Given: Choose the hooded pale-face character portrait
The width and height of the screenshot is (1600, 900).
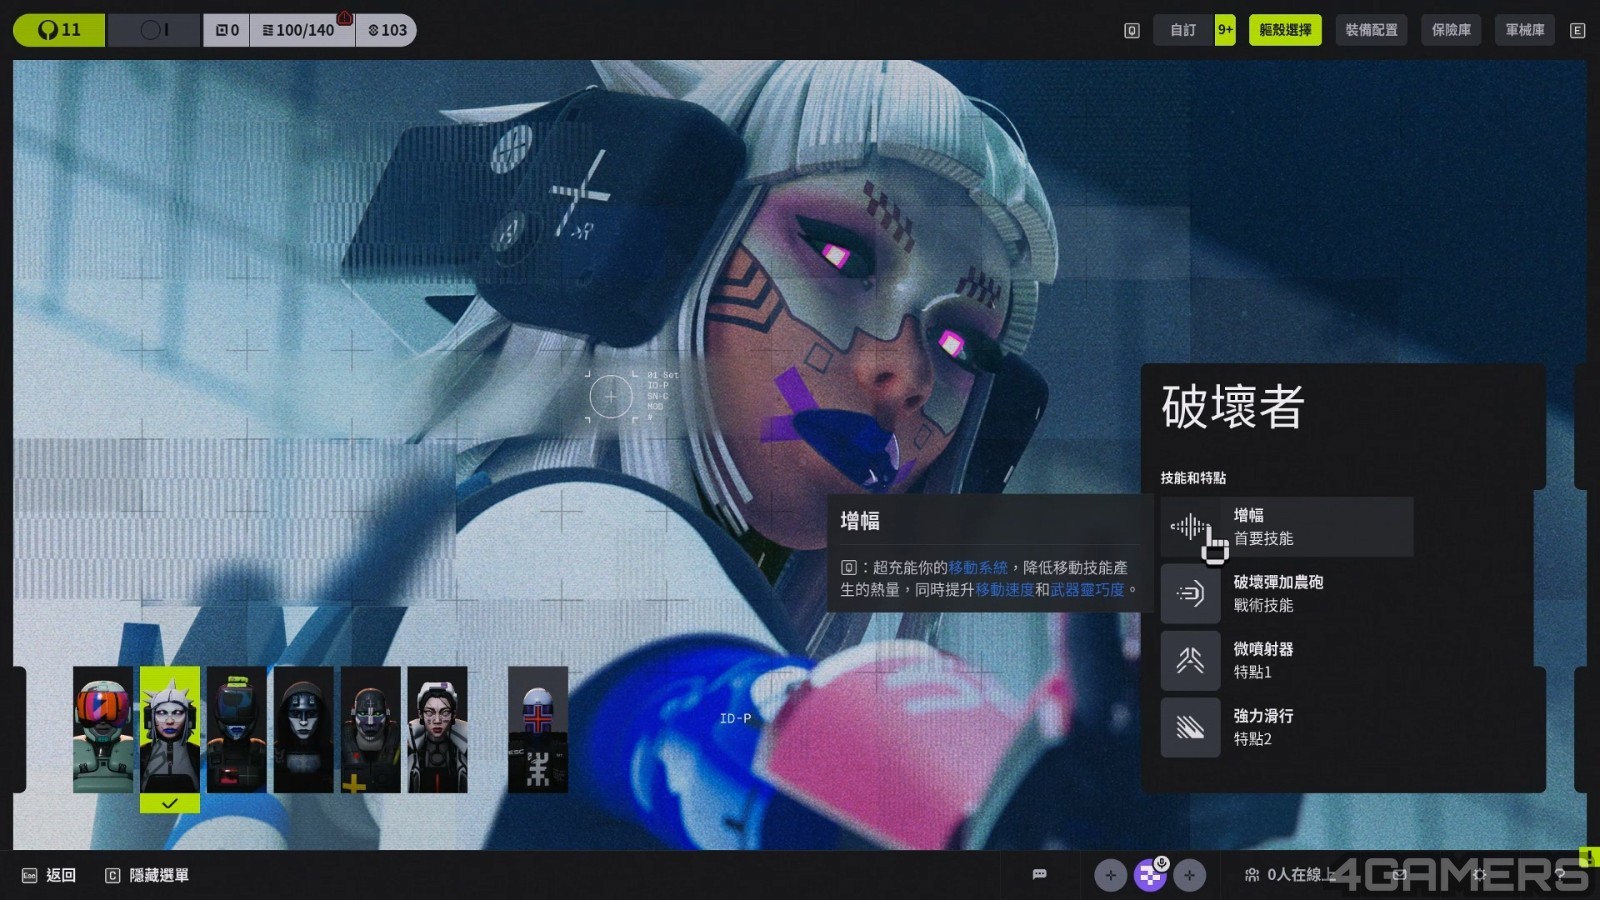Looking at the screenshot, I should click(303, 730).
